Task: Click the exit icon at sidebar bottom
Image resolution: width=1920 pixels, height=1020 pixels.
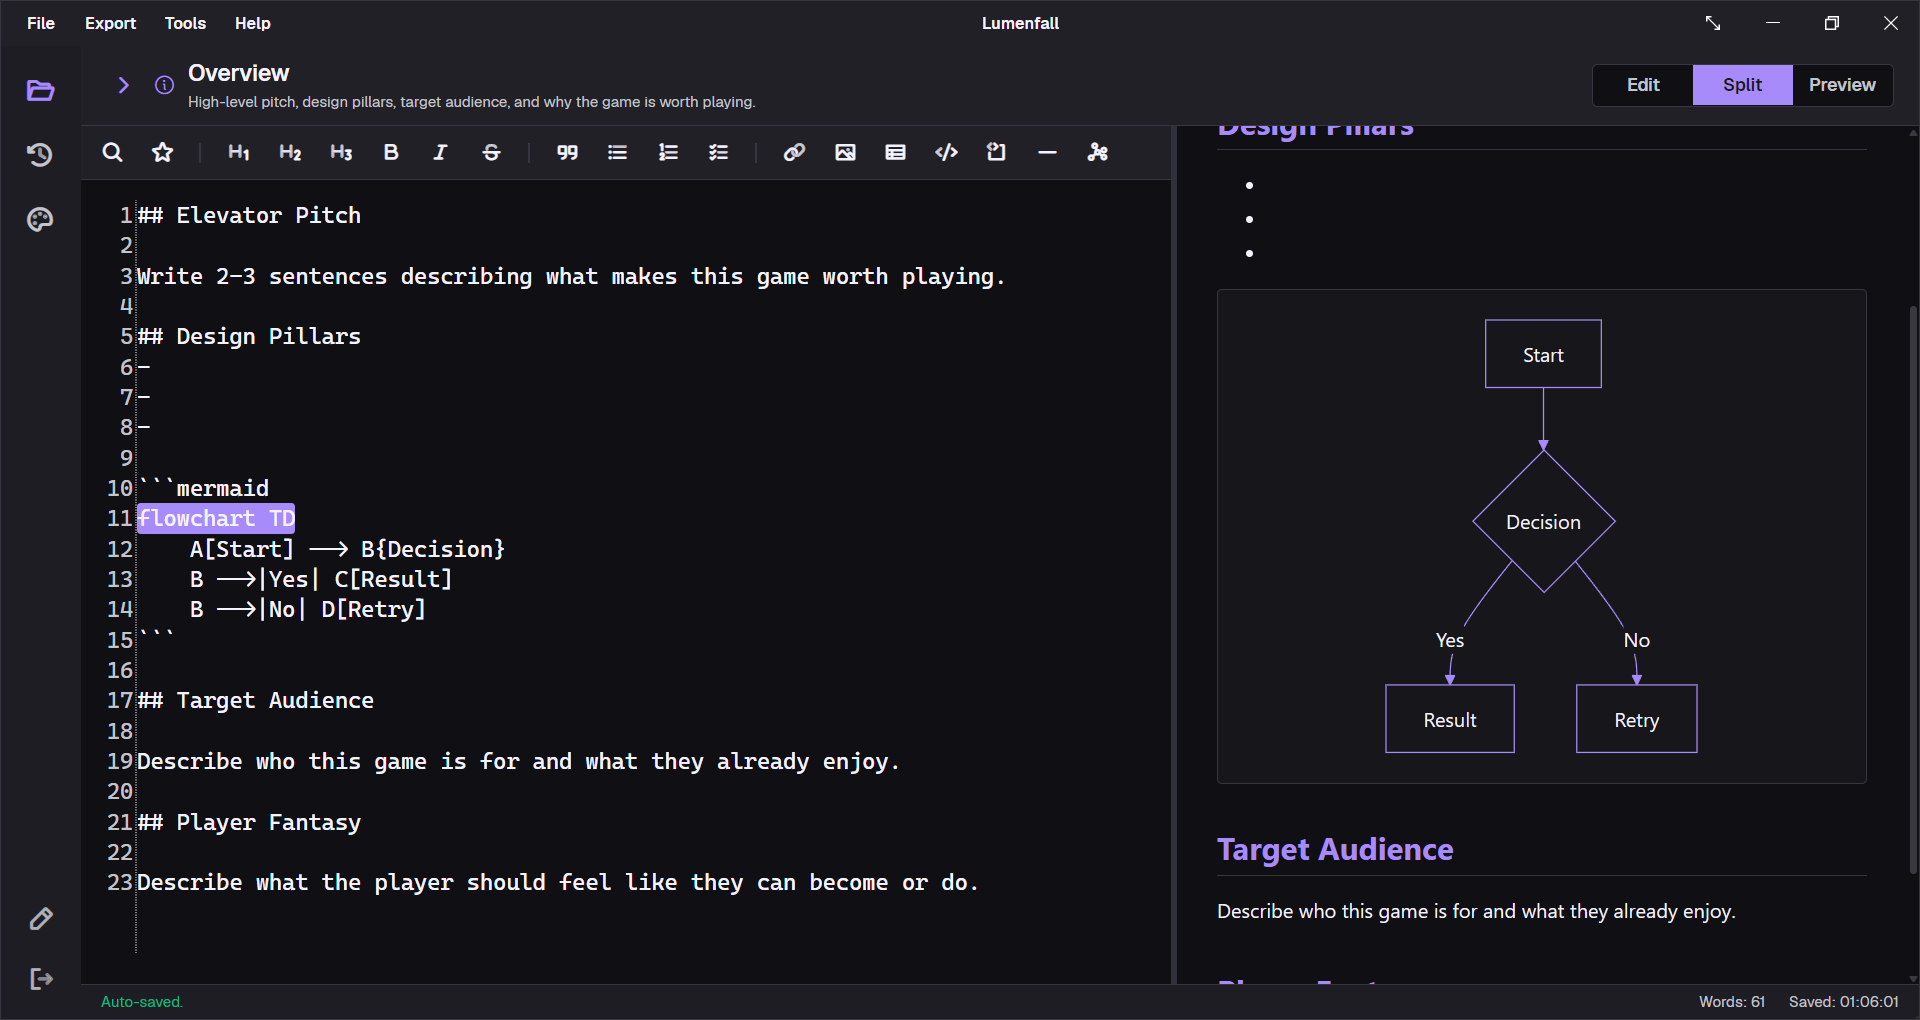Action: click(x=41, y=979)
